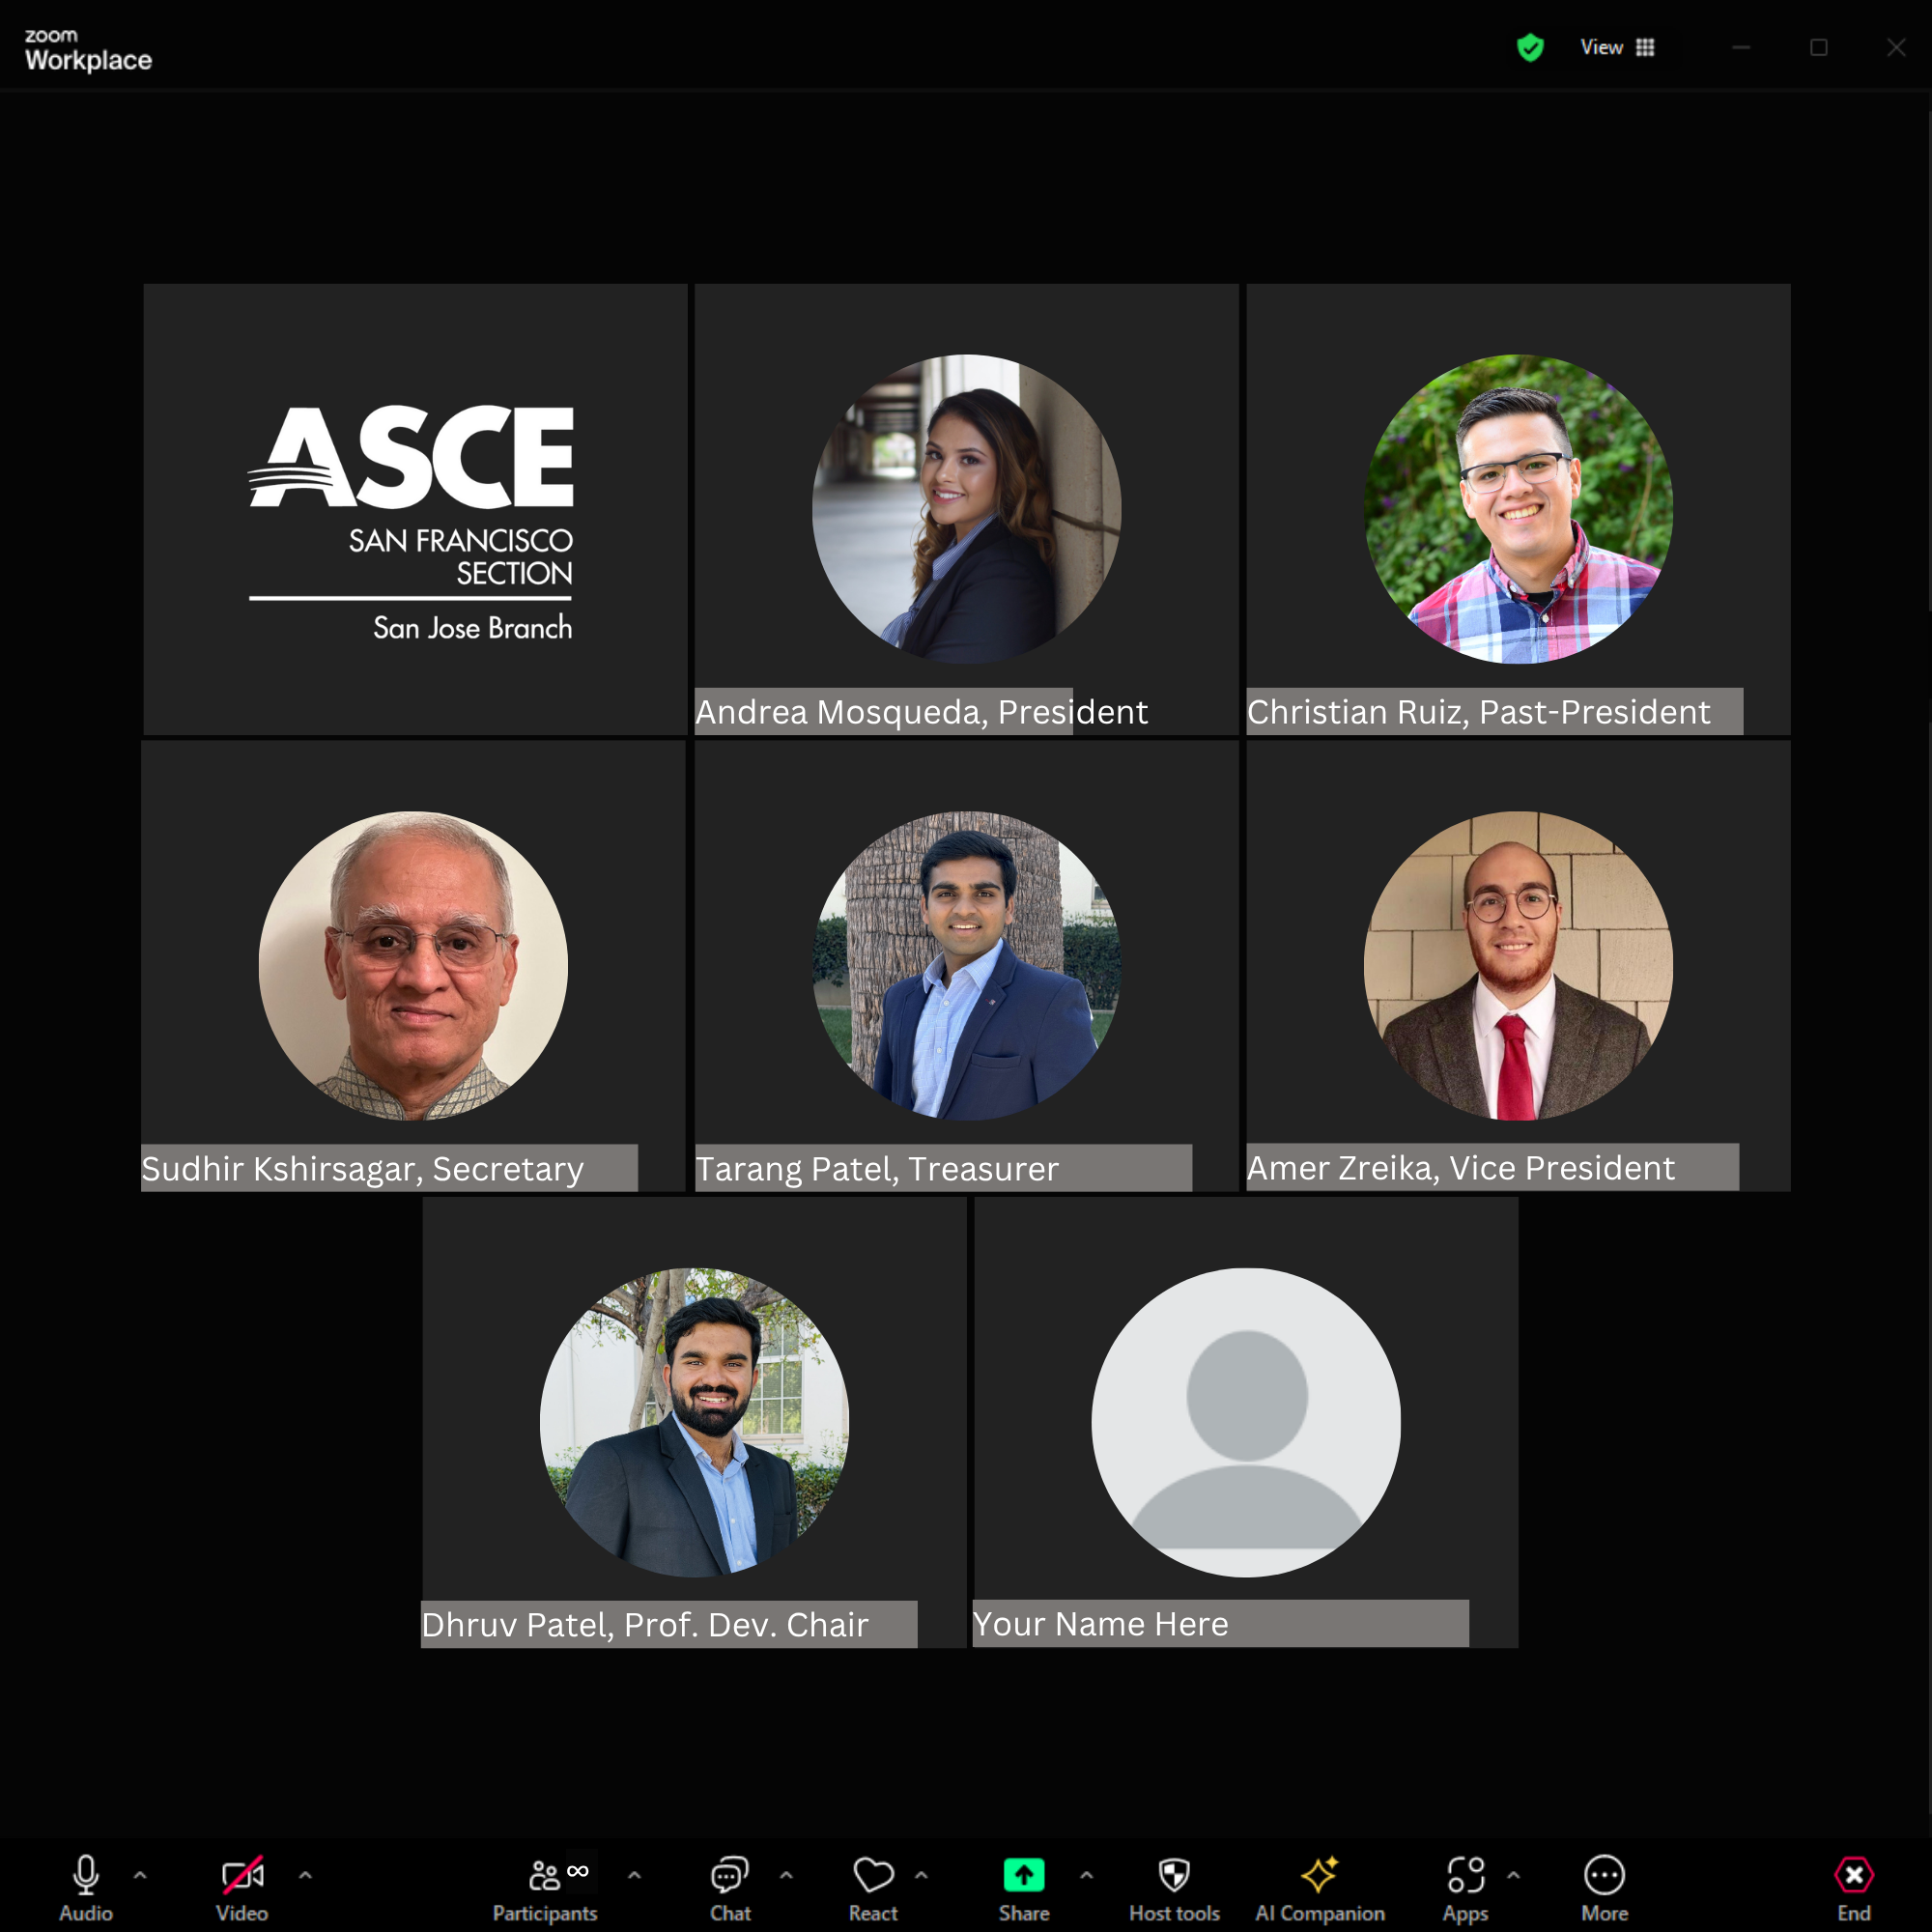Select the ASCE San Jose Branch tile

point(415,510)
